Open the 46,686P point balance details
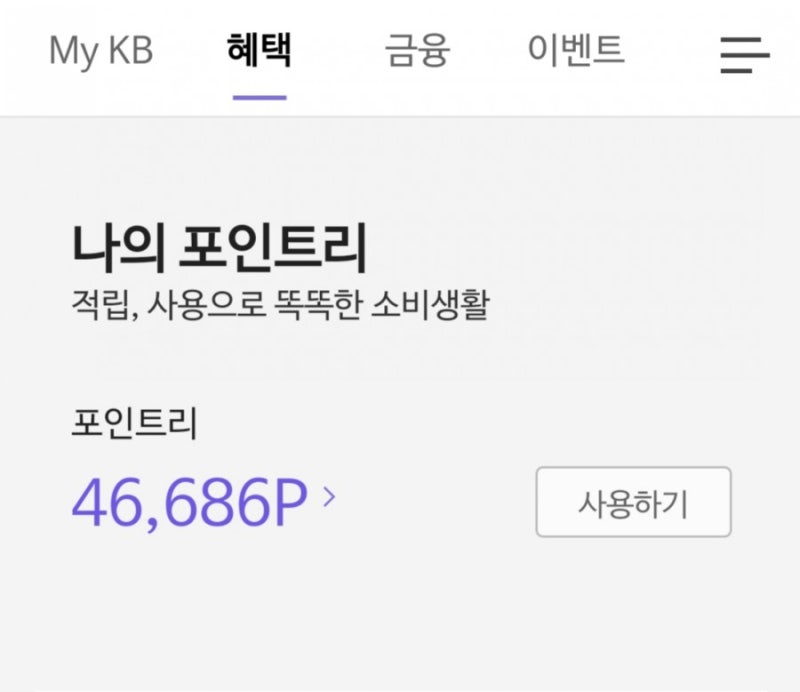 pyautogui.click(x=190, y=501)
